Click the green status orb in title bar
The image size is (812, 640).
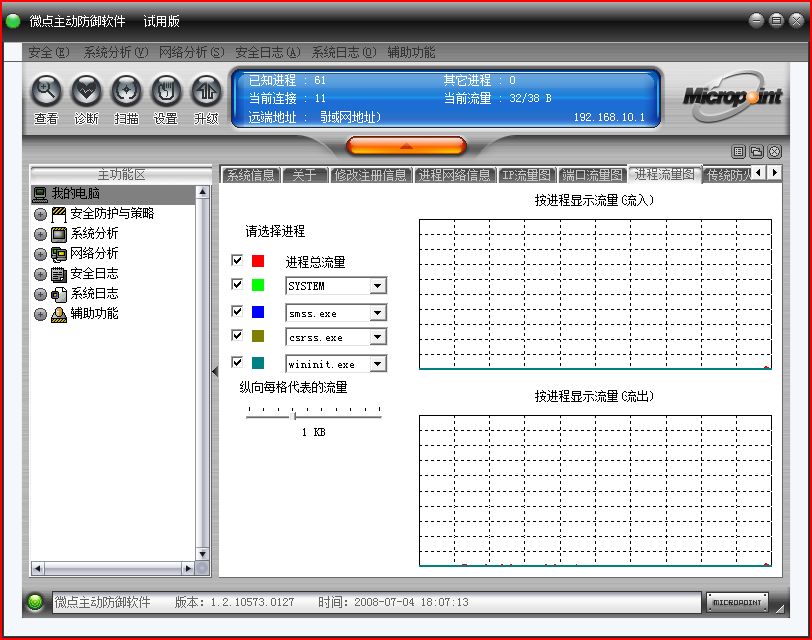13,21
